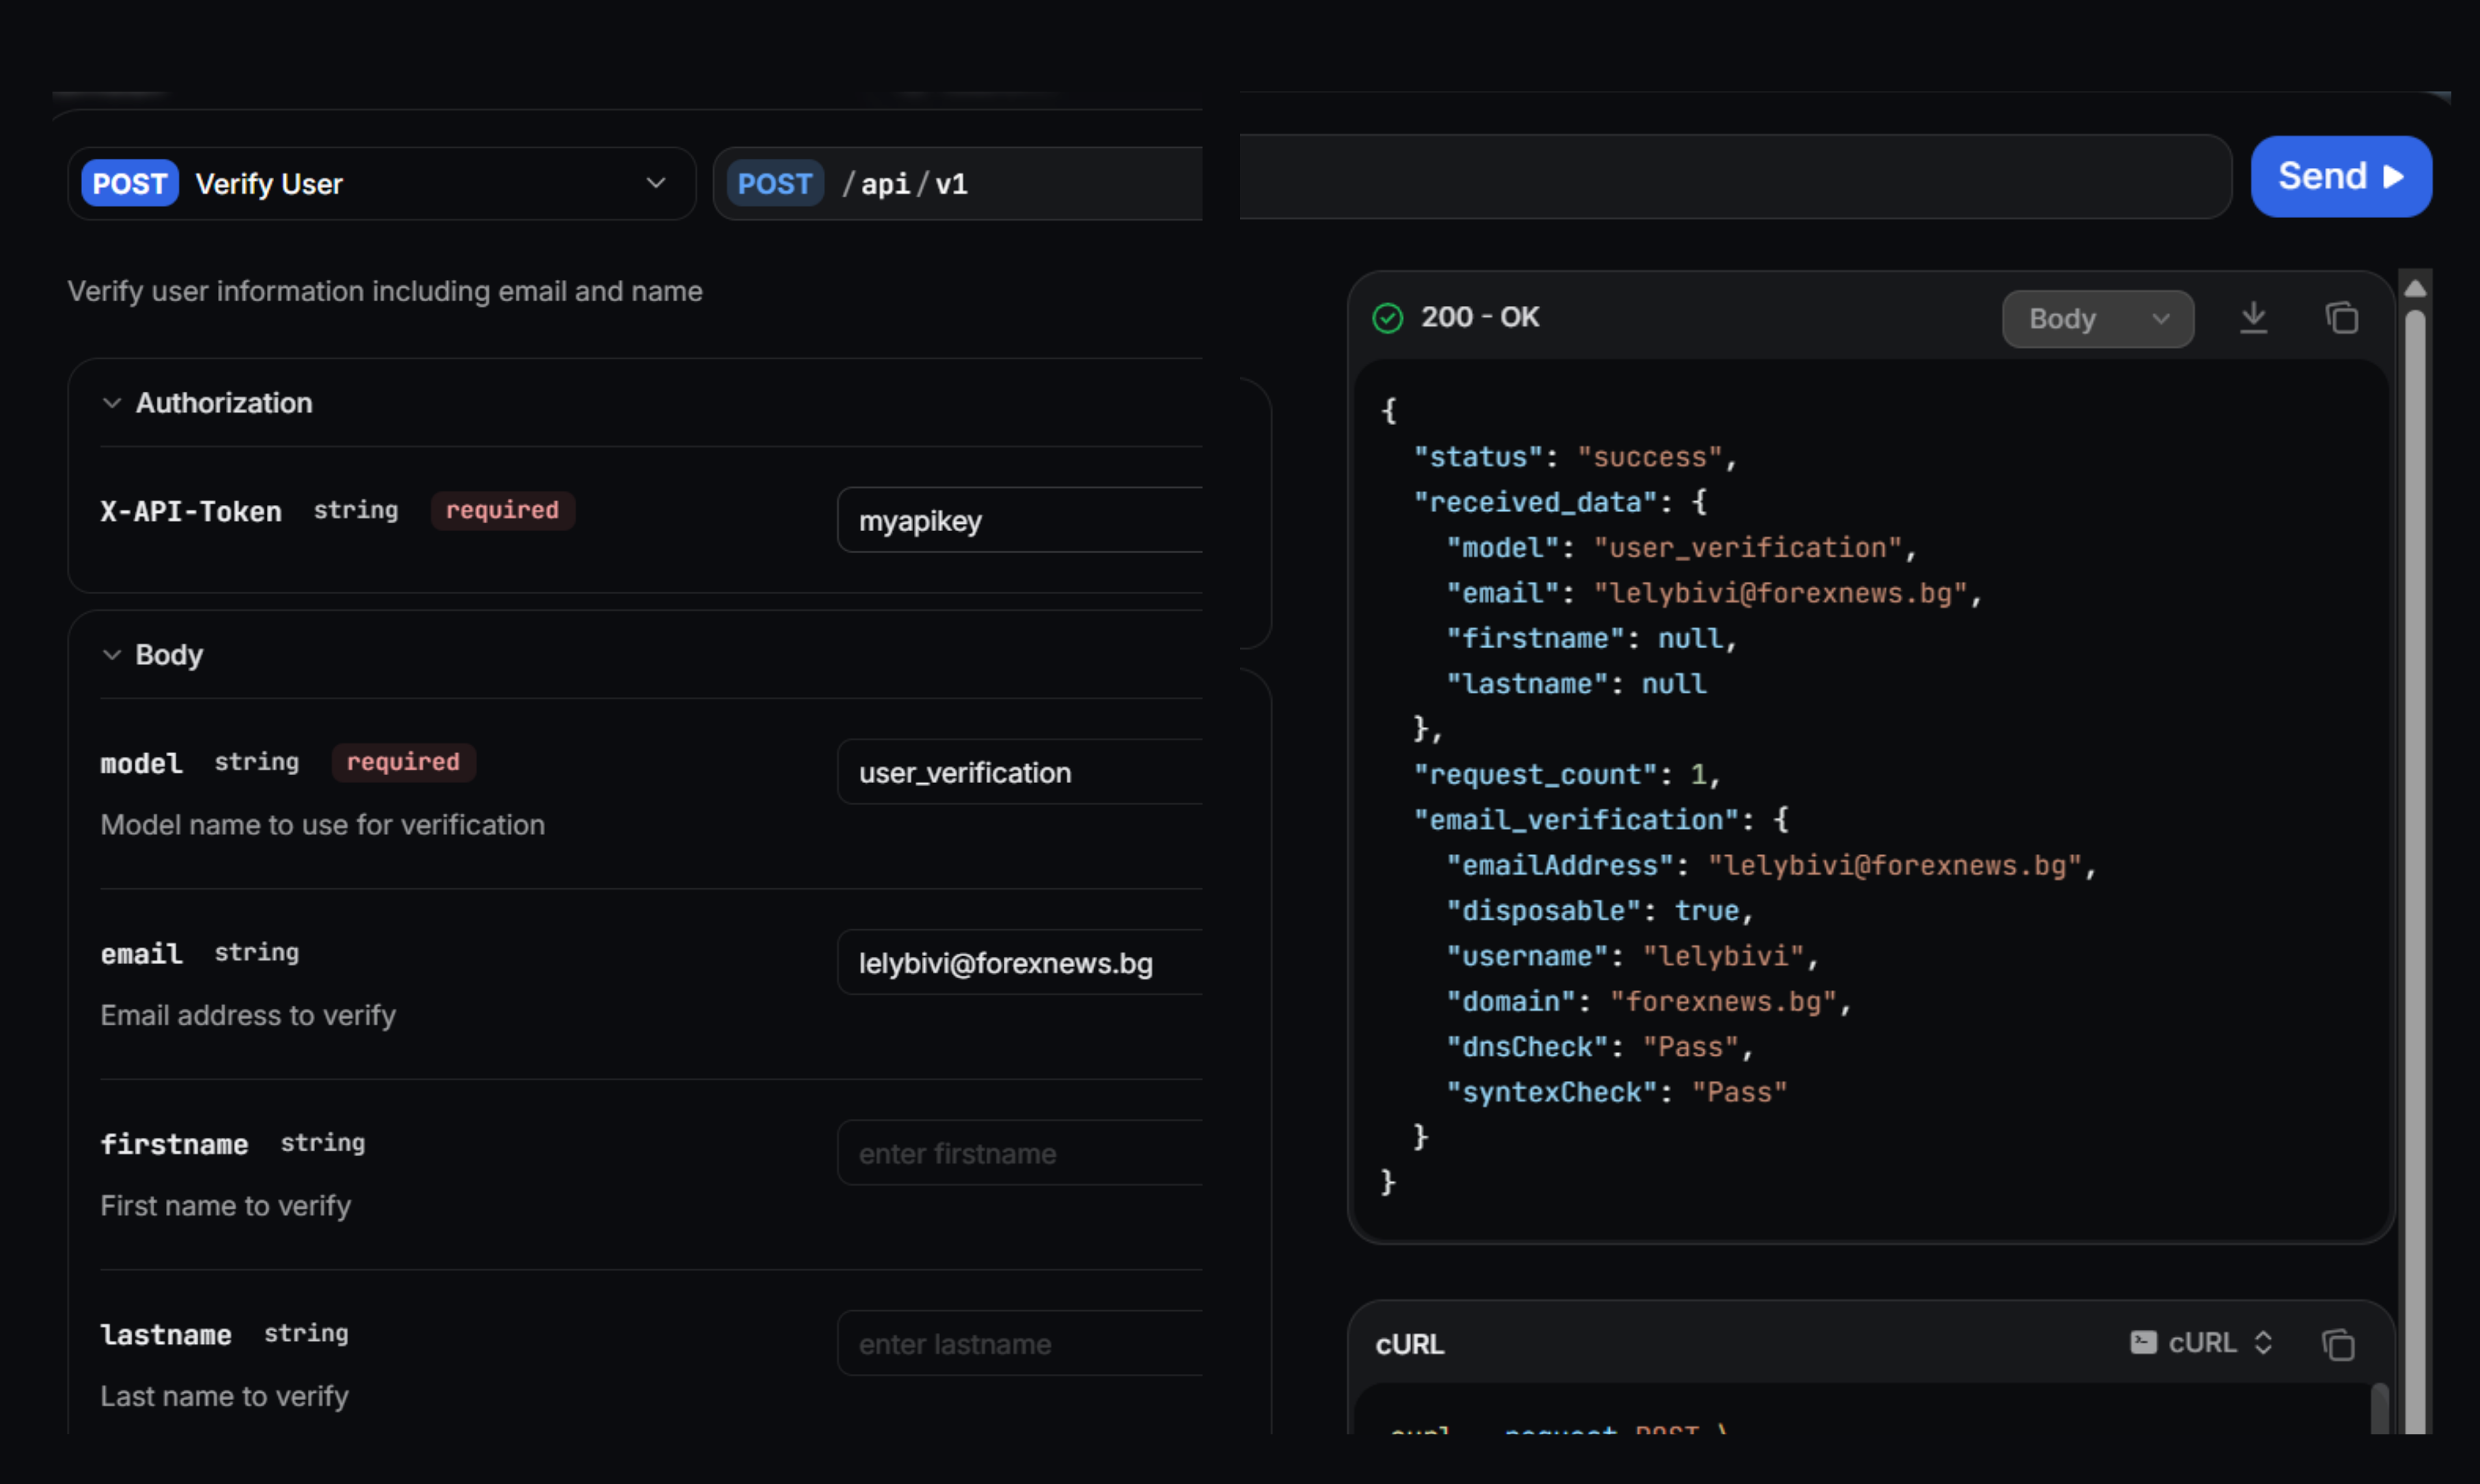Open the Body response view dropdown
The width and height of the screenshot is (2480, 1484).
pos(2097,319)
